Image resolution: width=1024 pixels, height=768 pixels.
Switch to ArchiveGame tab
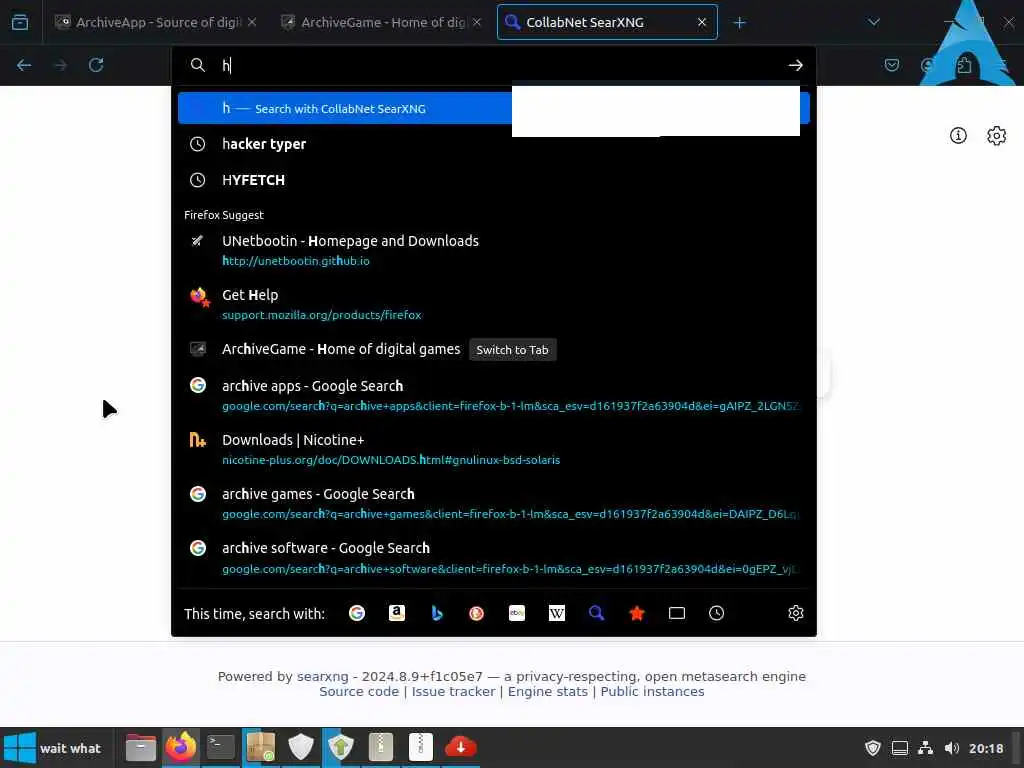tap(381, 22)
